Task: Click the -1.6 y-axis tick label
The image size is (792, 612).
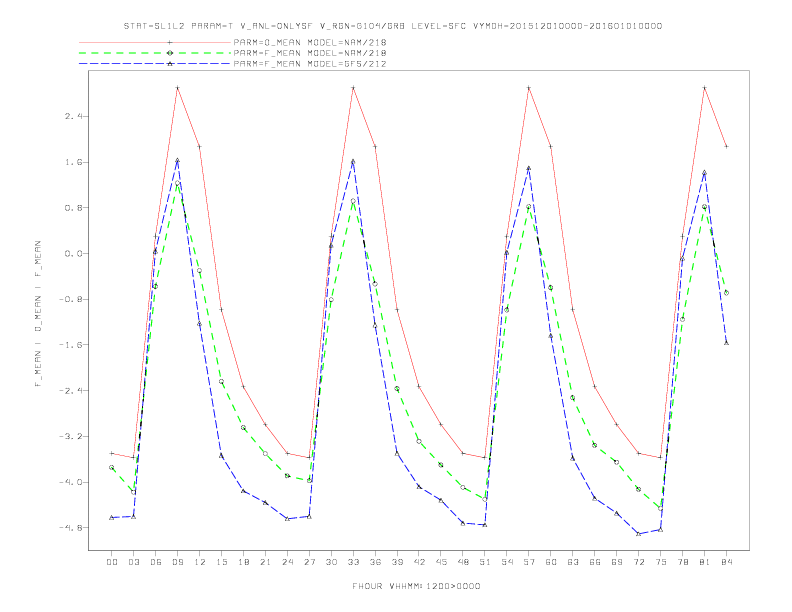Action: point(71,345)
